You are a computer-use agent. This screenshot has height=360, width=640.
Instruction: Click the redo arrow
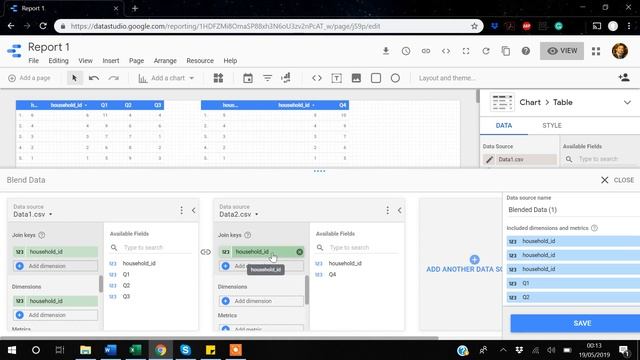coord(114,78)
